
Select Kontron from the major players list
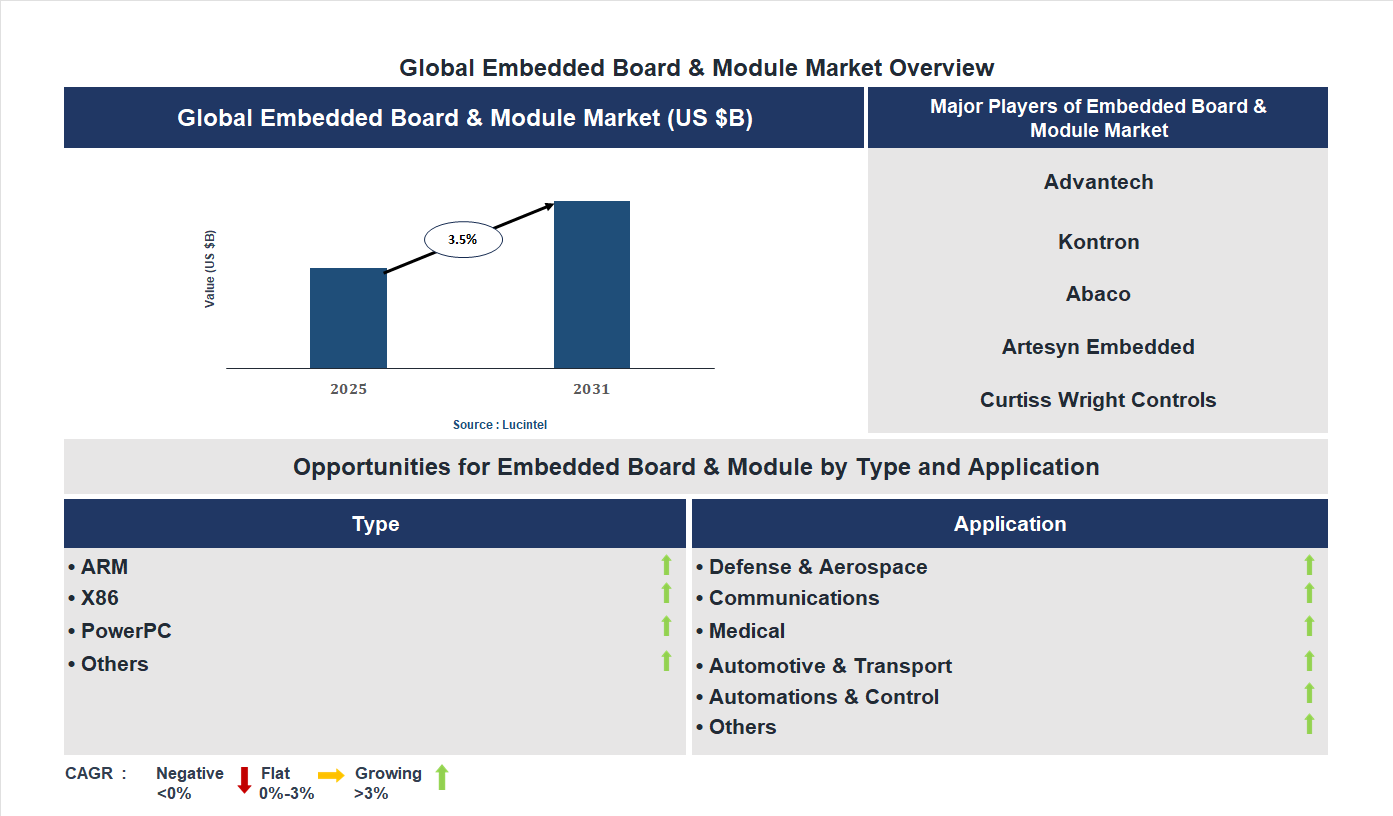[x=1098, y=241]
